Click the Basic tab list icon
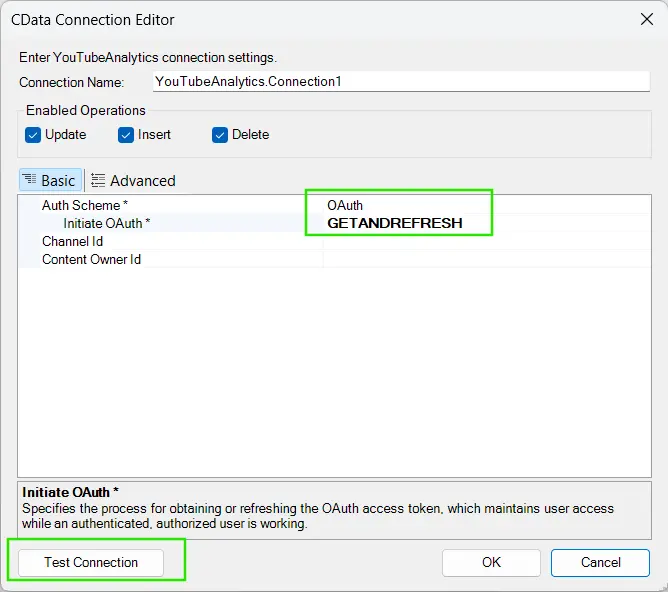 click(29, 180)
